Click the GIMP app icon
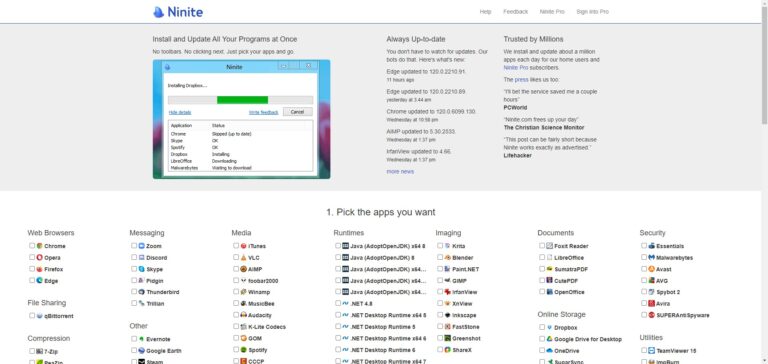 pos(447,281)
